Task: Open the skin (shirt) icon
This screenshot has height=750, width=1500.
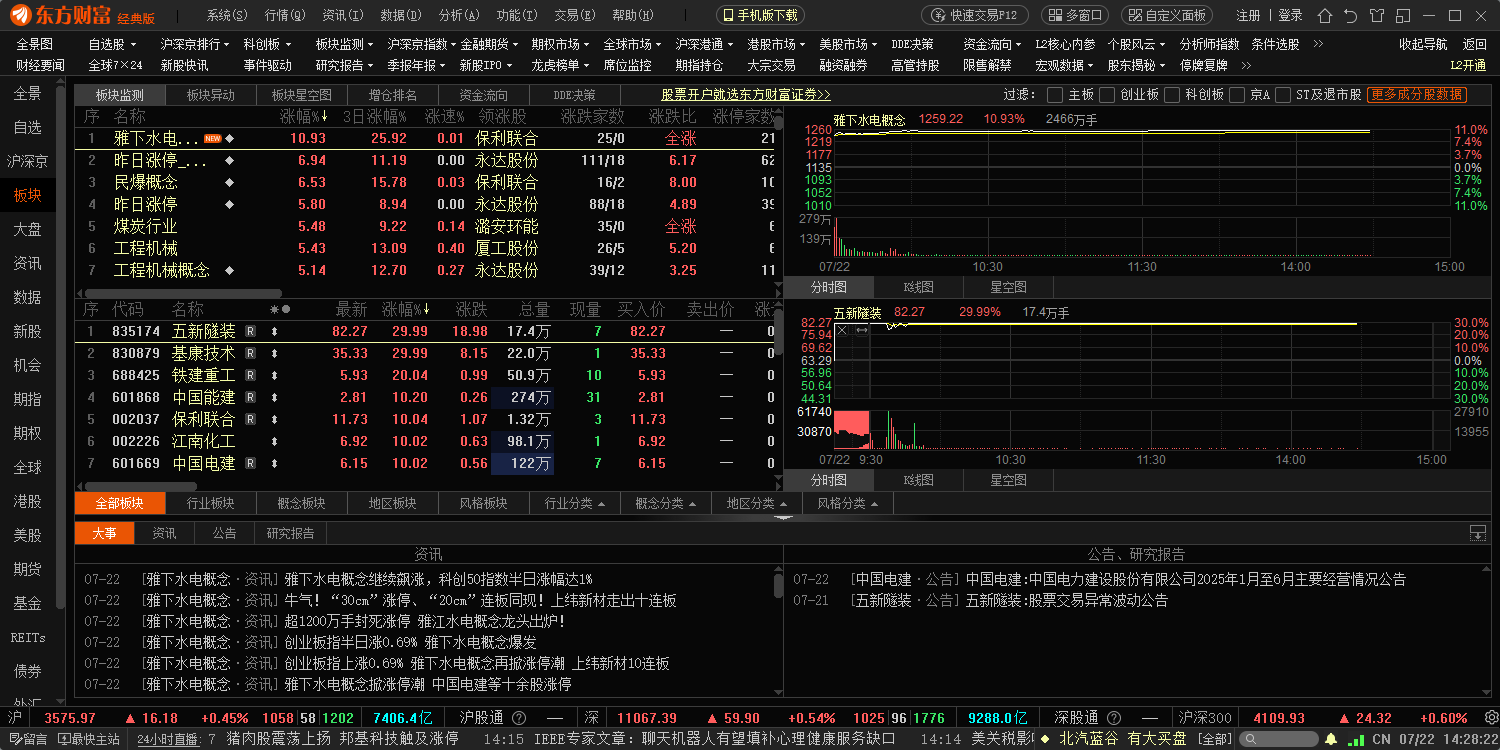Action: (1377, 15)
